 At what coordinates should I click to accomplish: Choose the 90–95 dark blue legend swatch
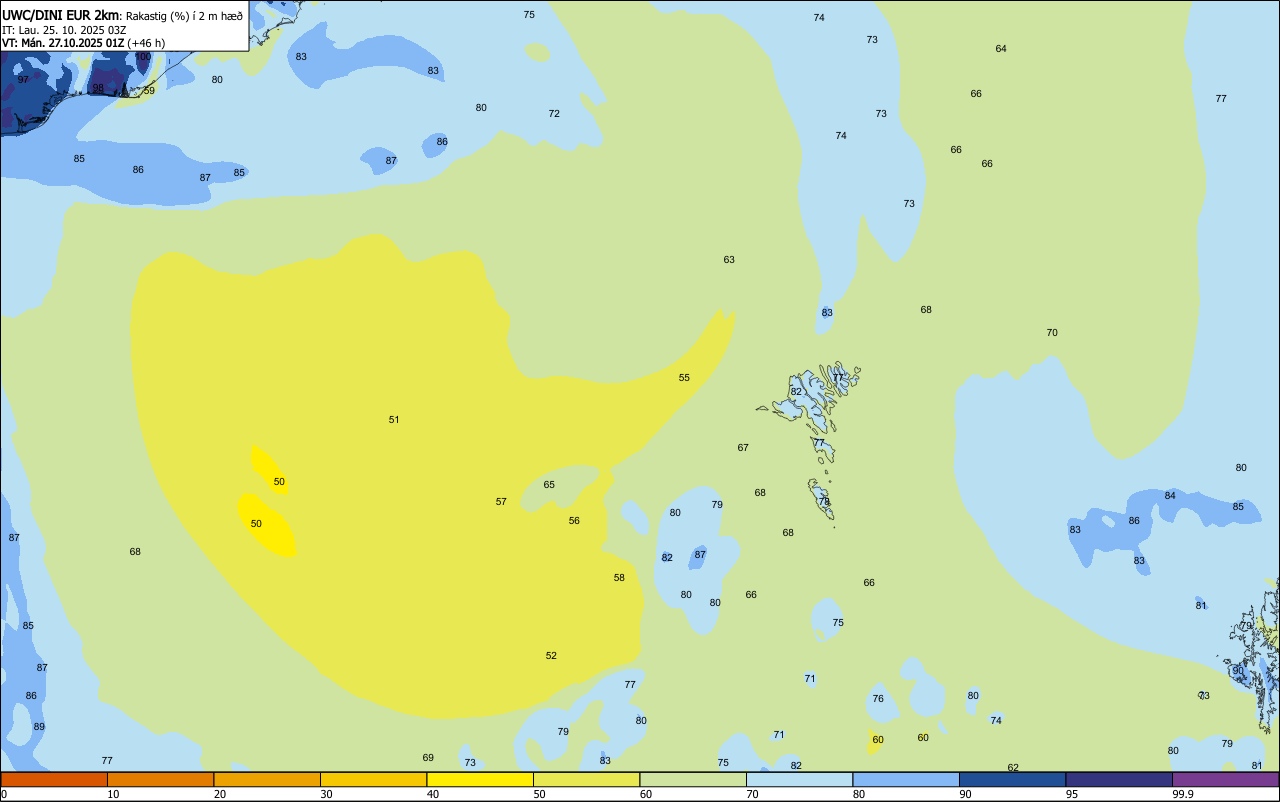pos(1012,779)
